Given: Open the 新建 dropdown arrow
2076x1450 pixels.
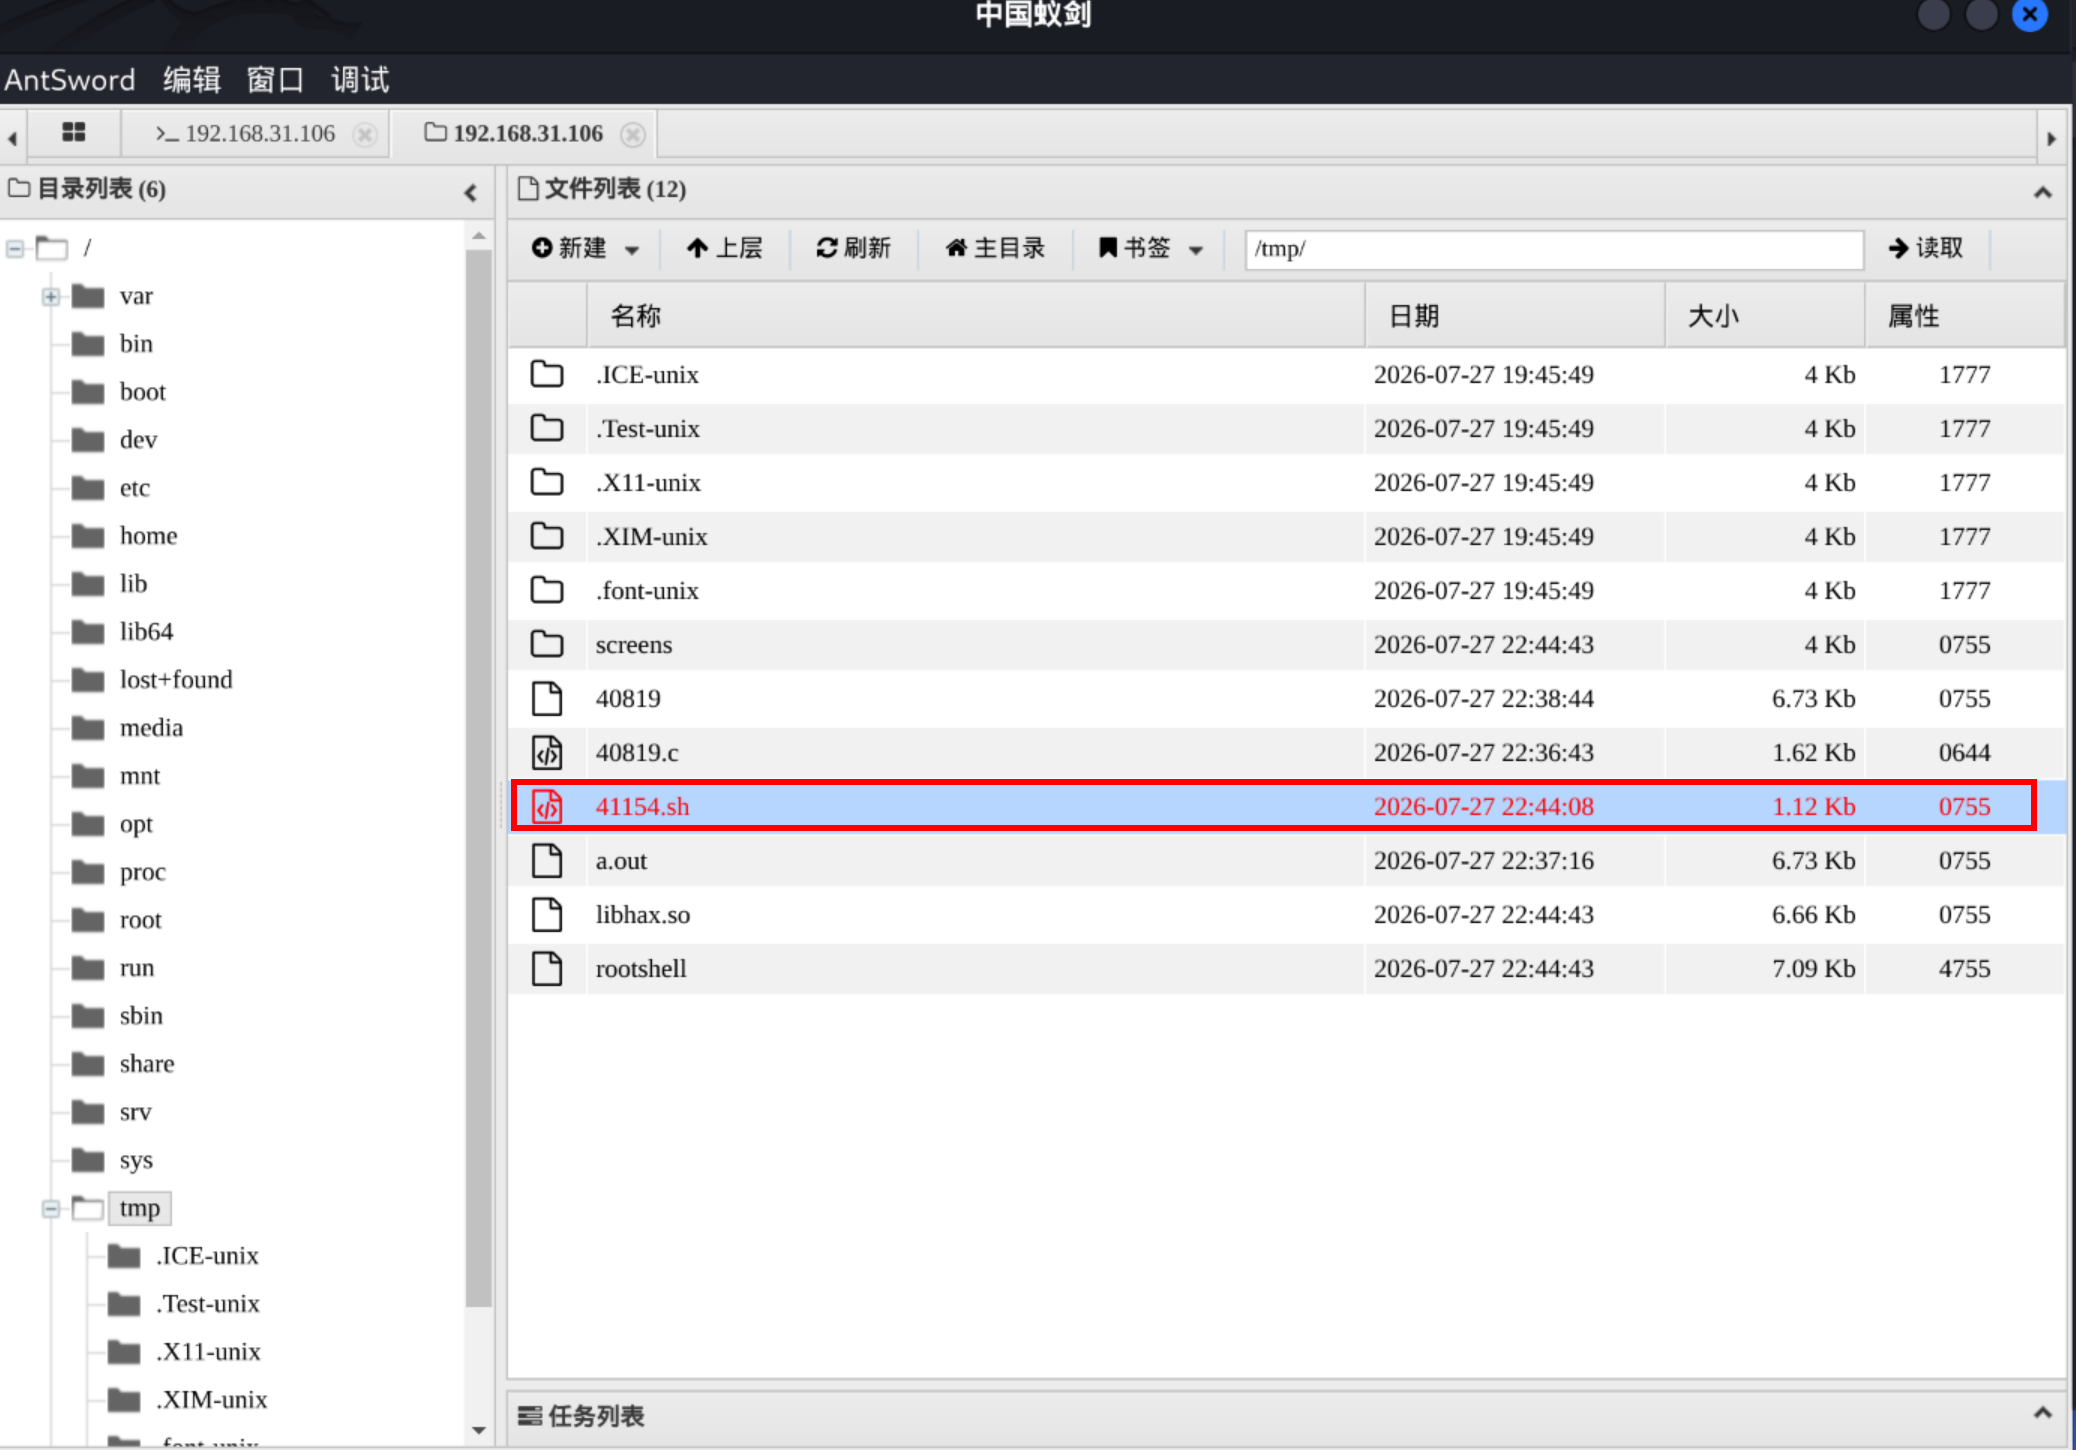Looking at the screenshot, I should [632, 250].
